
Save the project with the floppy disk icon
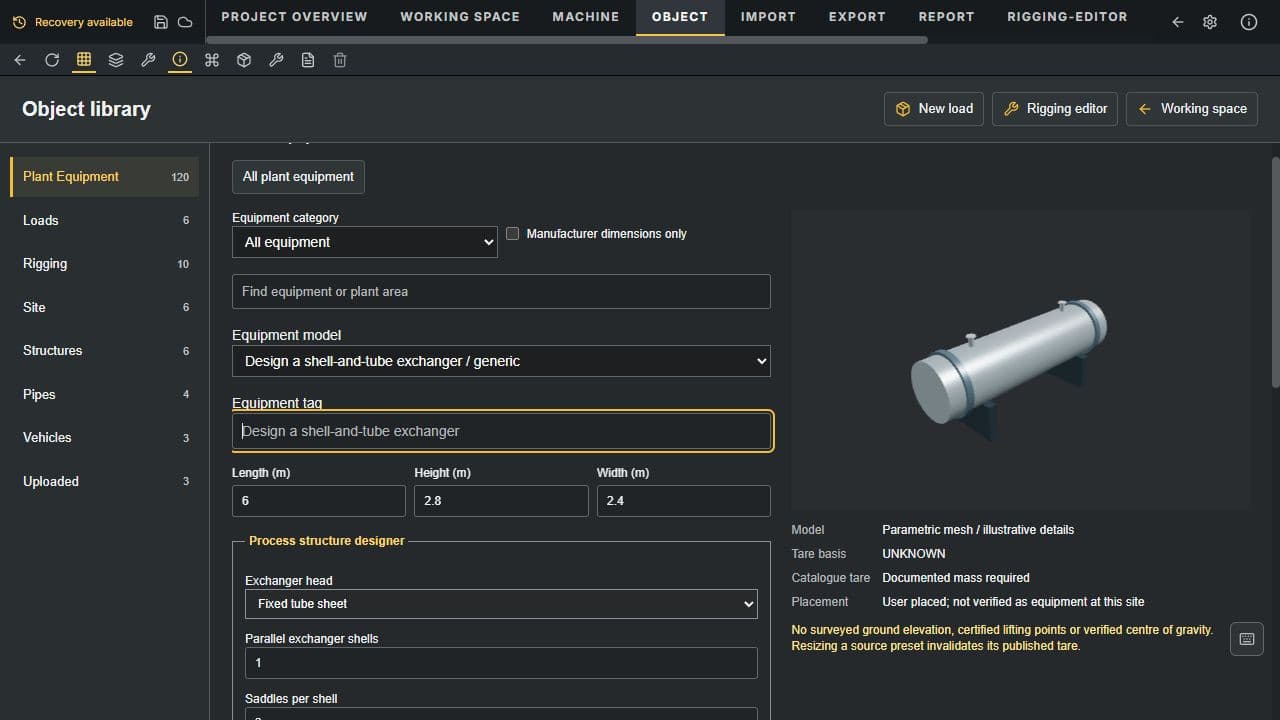(x=161, y=22)
